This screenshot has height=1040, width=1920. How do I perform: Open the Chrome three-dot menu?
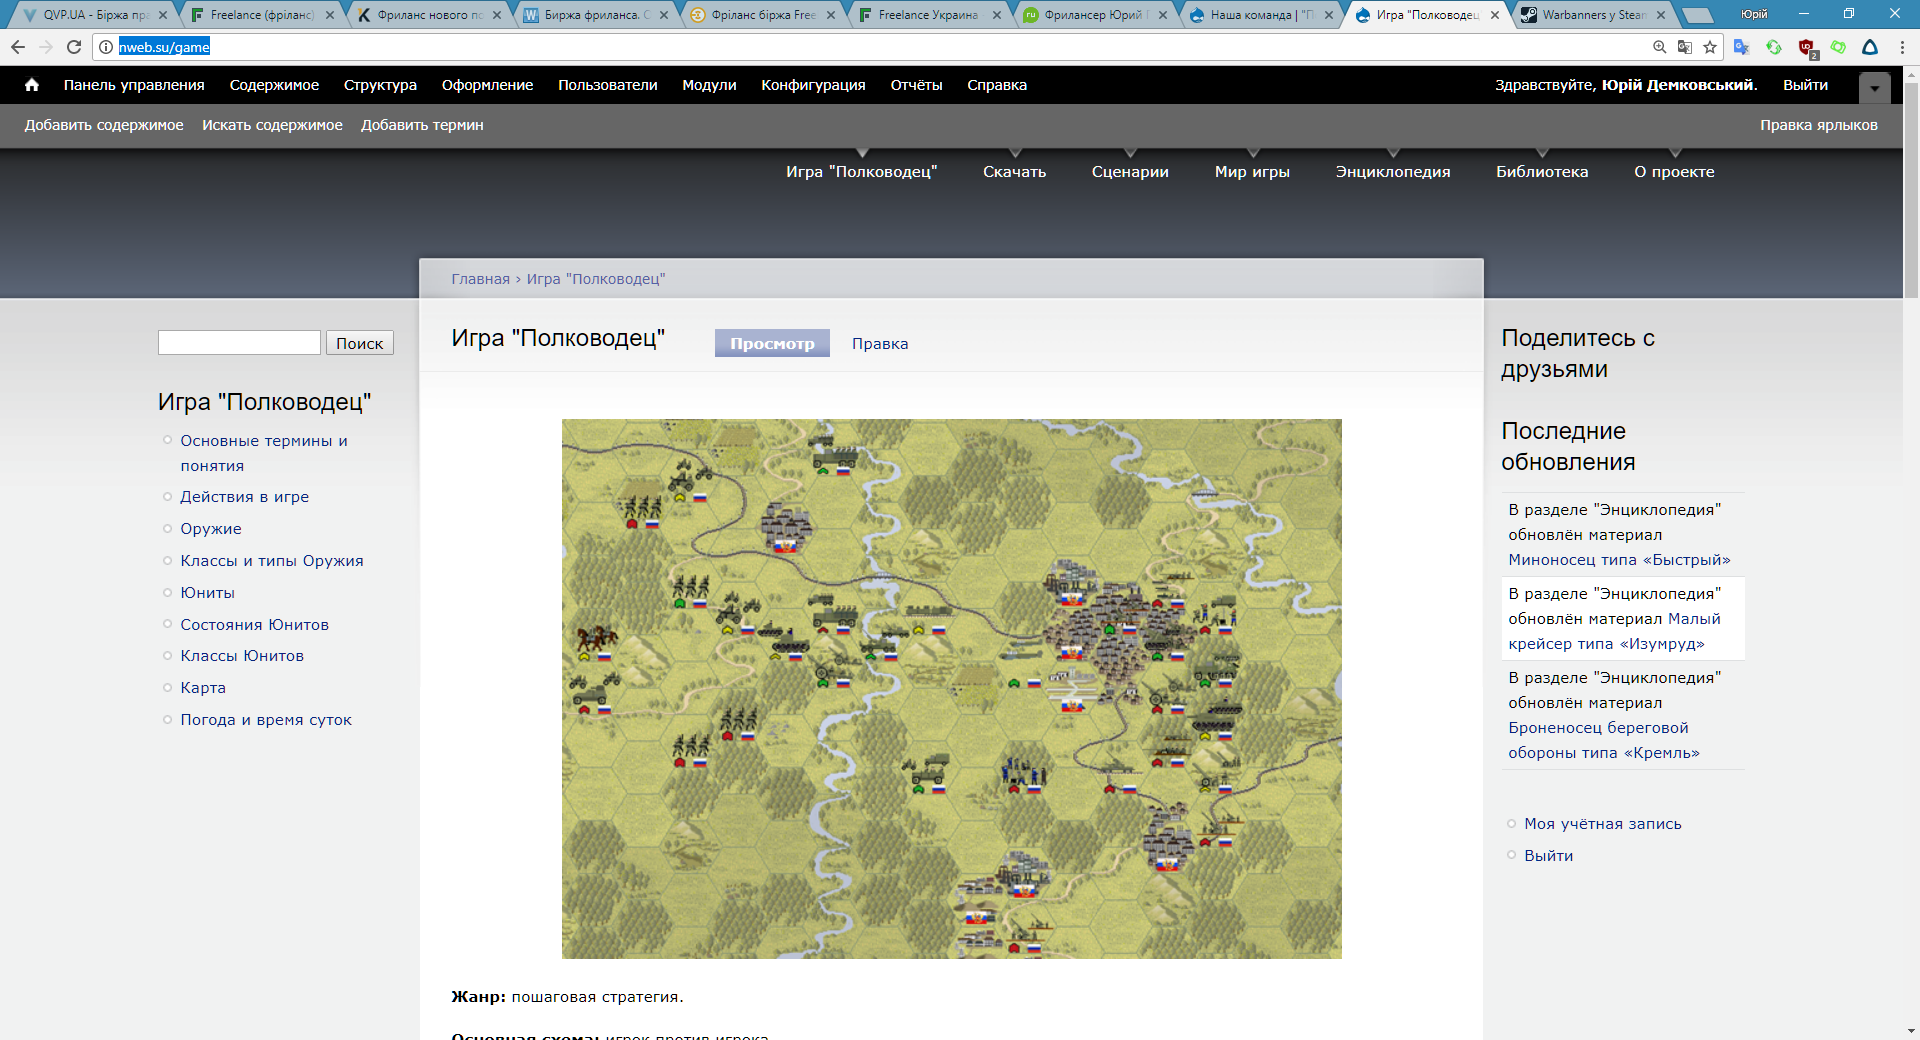point(1902,47)
